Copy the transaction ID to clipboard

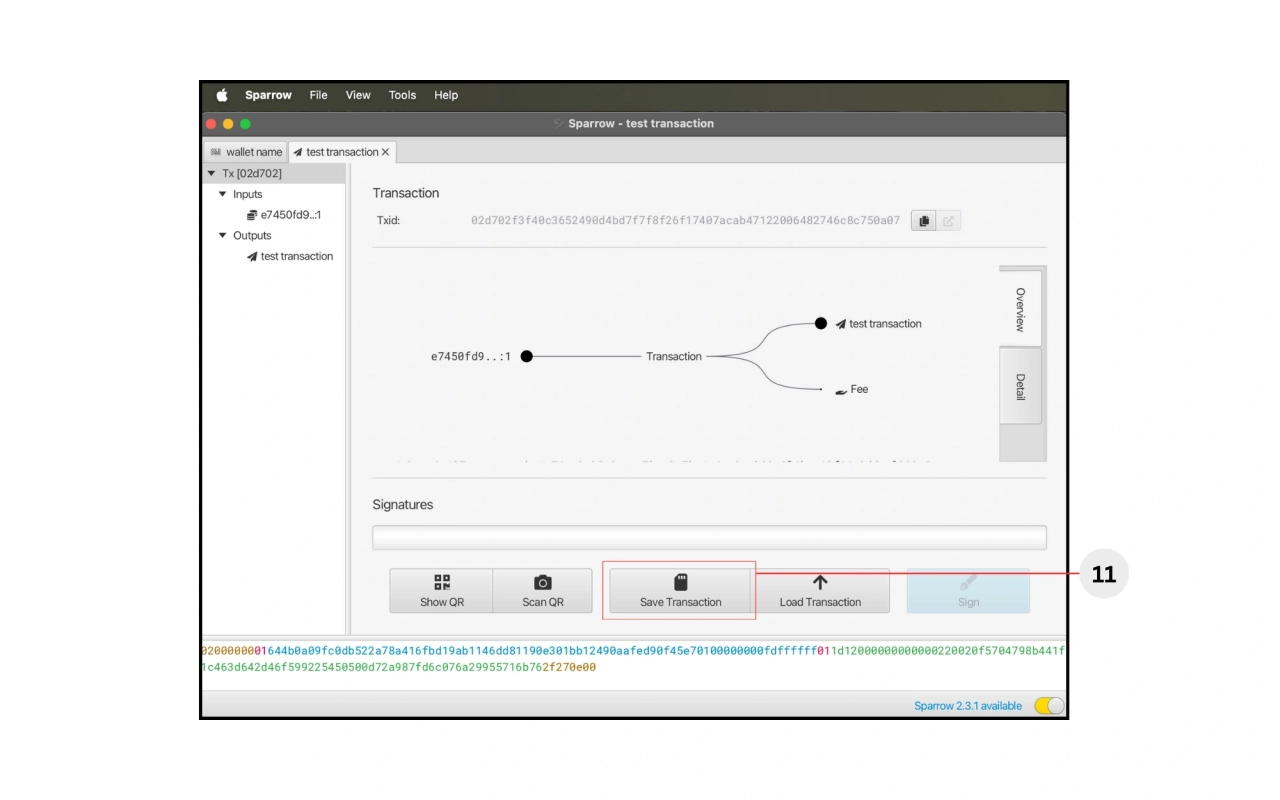point(924,221)
